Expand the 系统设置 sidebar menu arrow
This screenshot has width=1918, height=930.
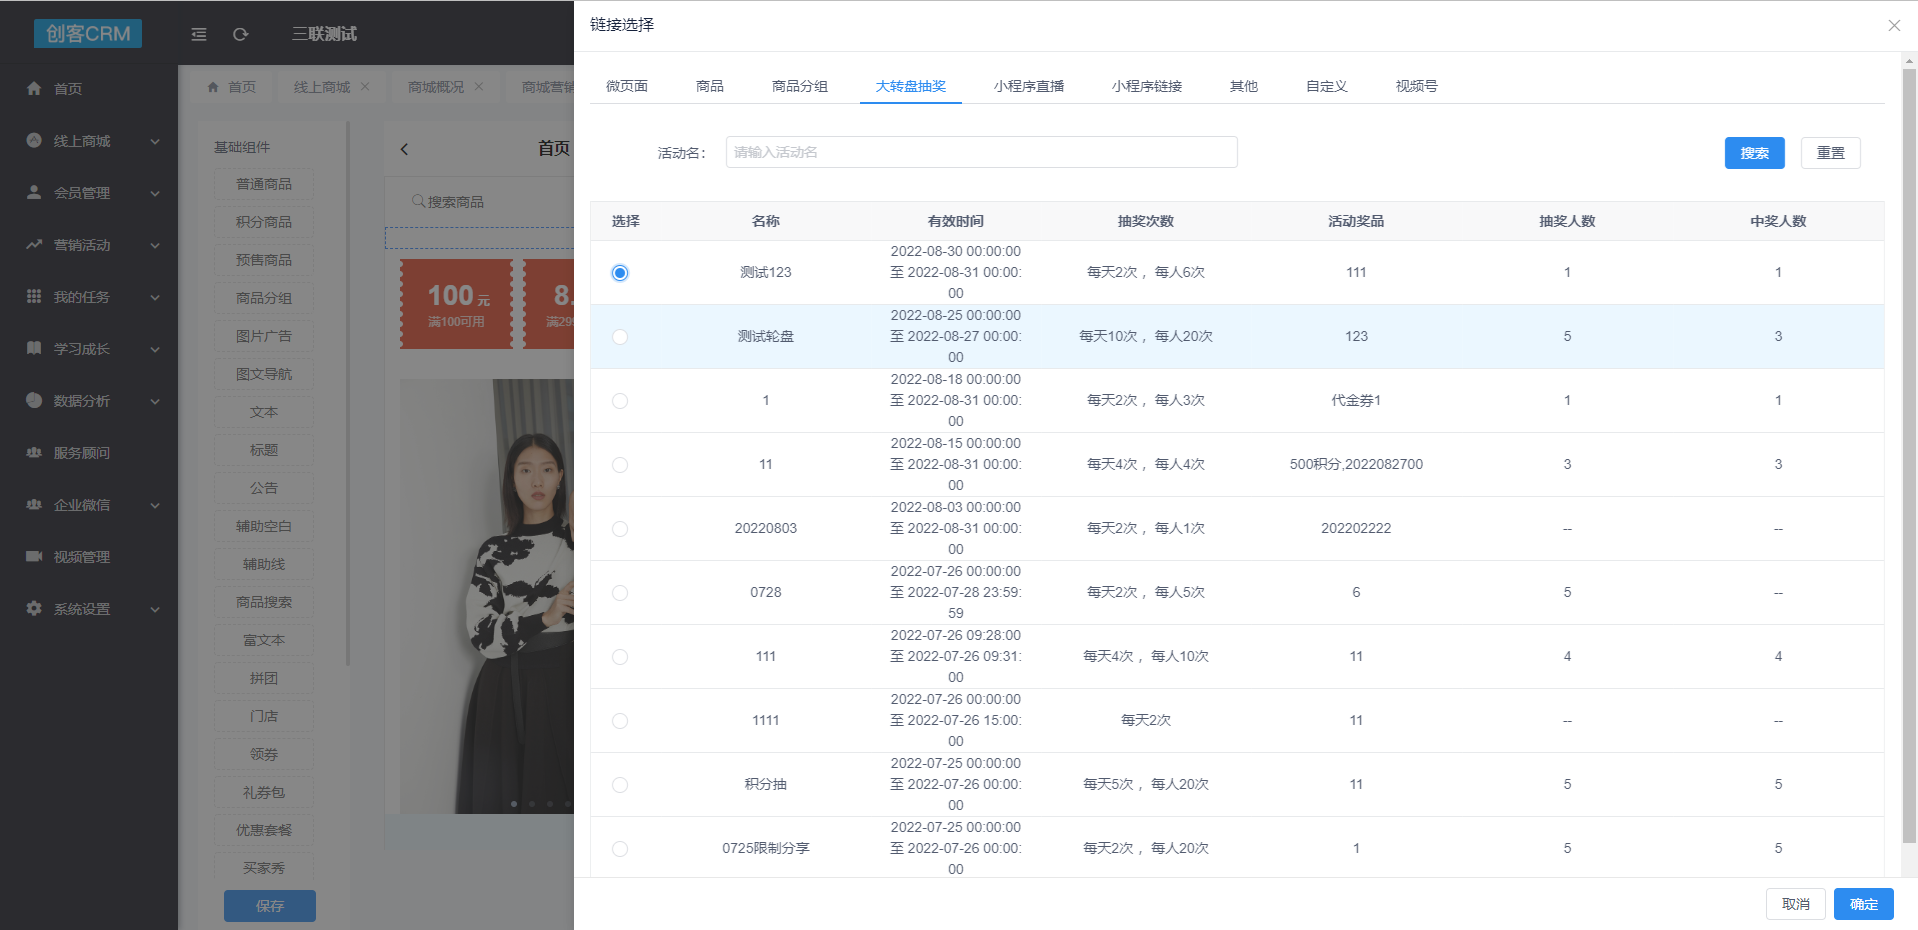click(x=155, y=609)
